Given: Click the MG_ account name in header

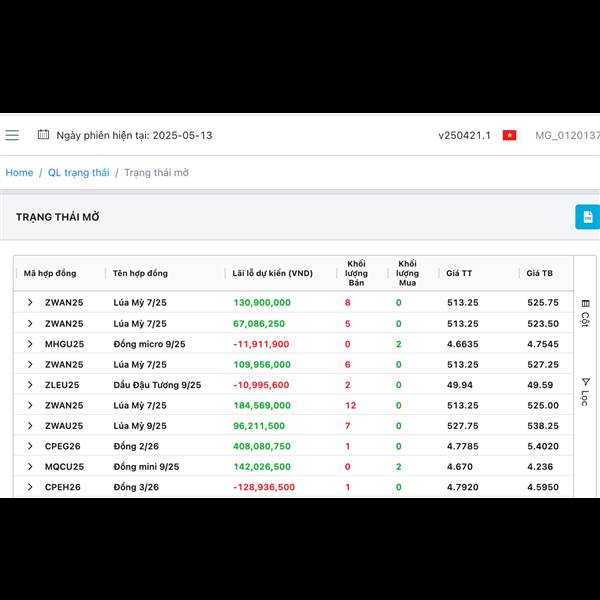Looking at the screenshot, I should click(x=567, y=135).
